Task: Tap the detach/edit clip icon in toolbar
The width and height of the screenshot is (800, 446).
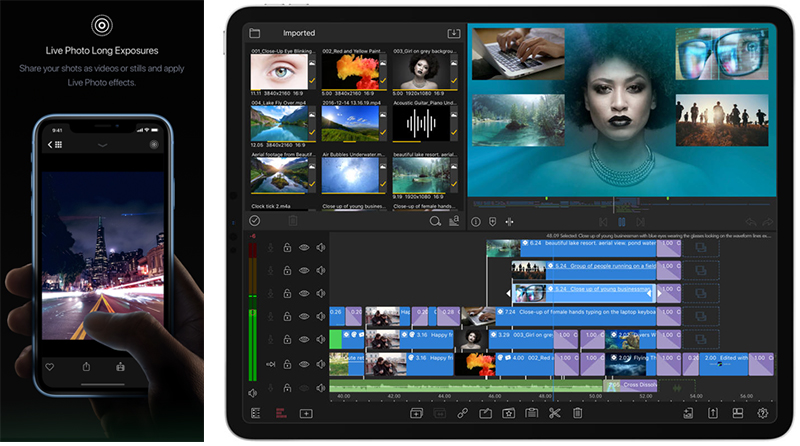Action: [485, 413]
